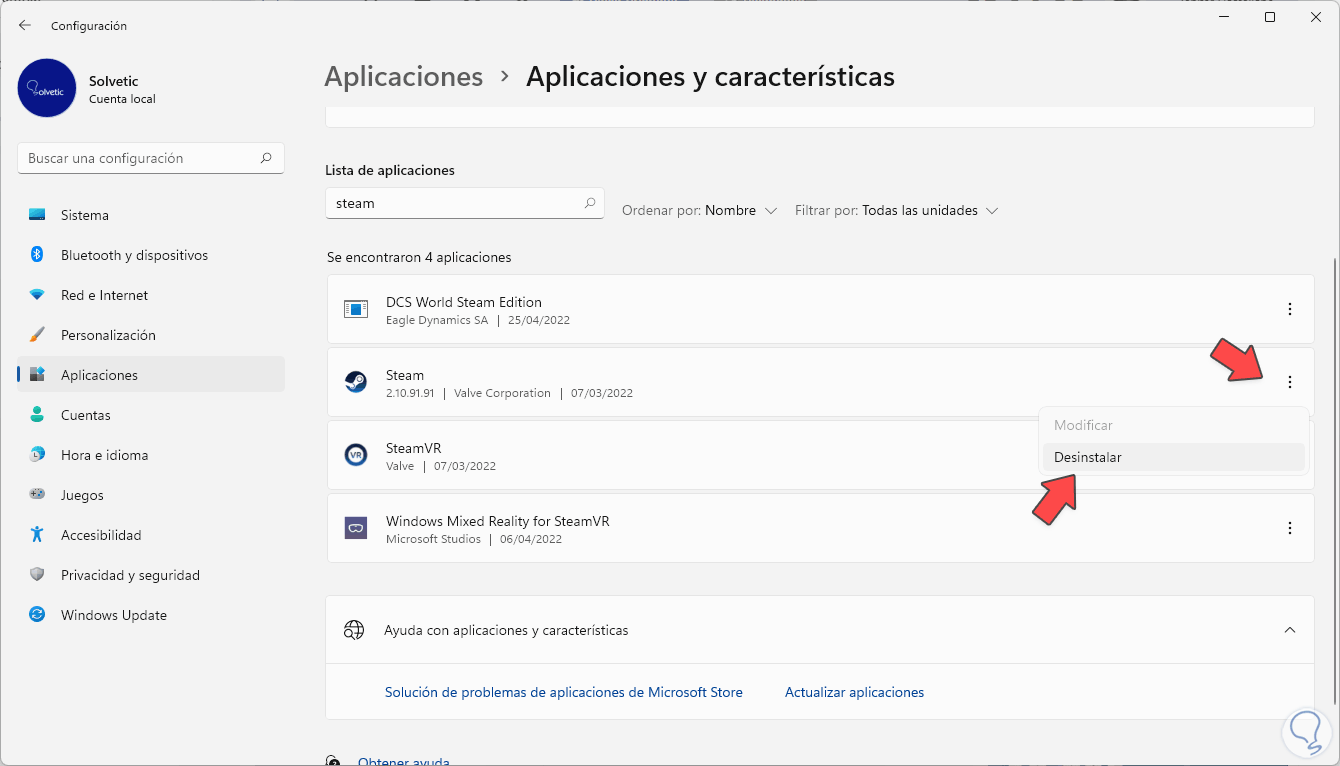Go to the Juegos section
Image resolution: width=1340 pixels, height=766 pixels.
point(151,495)
